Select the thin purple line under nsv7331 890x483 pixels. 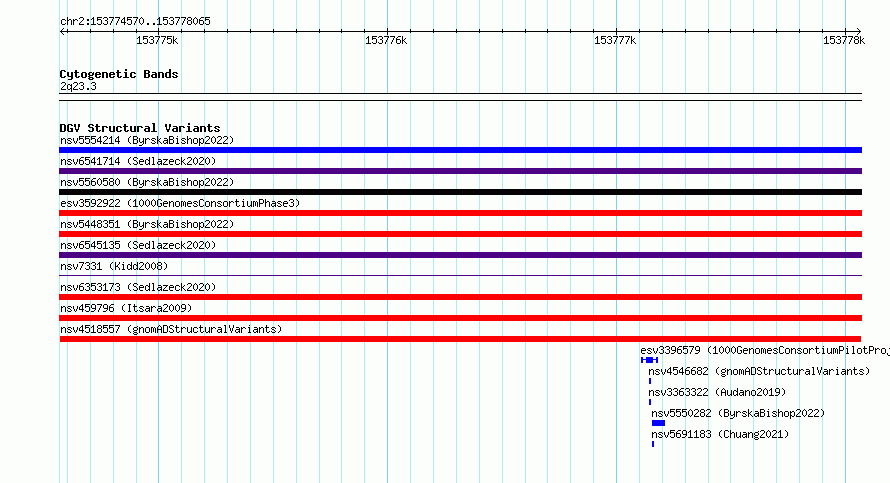(x=460, y=276)
